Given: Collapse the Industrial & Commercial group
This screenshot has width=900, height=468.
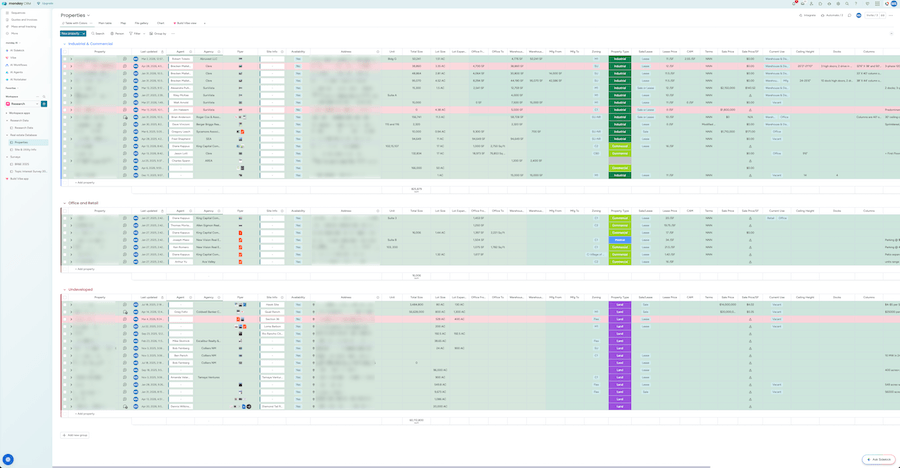Looking at the screenshot, I should coord(64,44).
